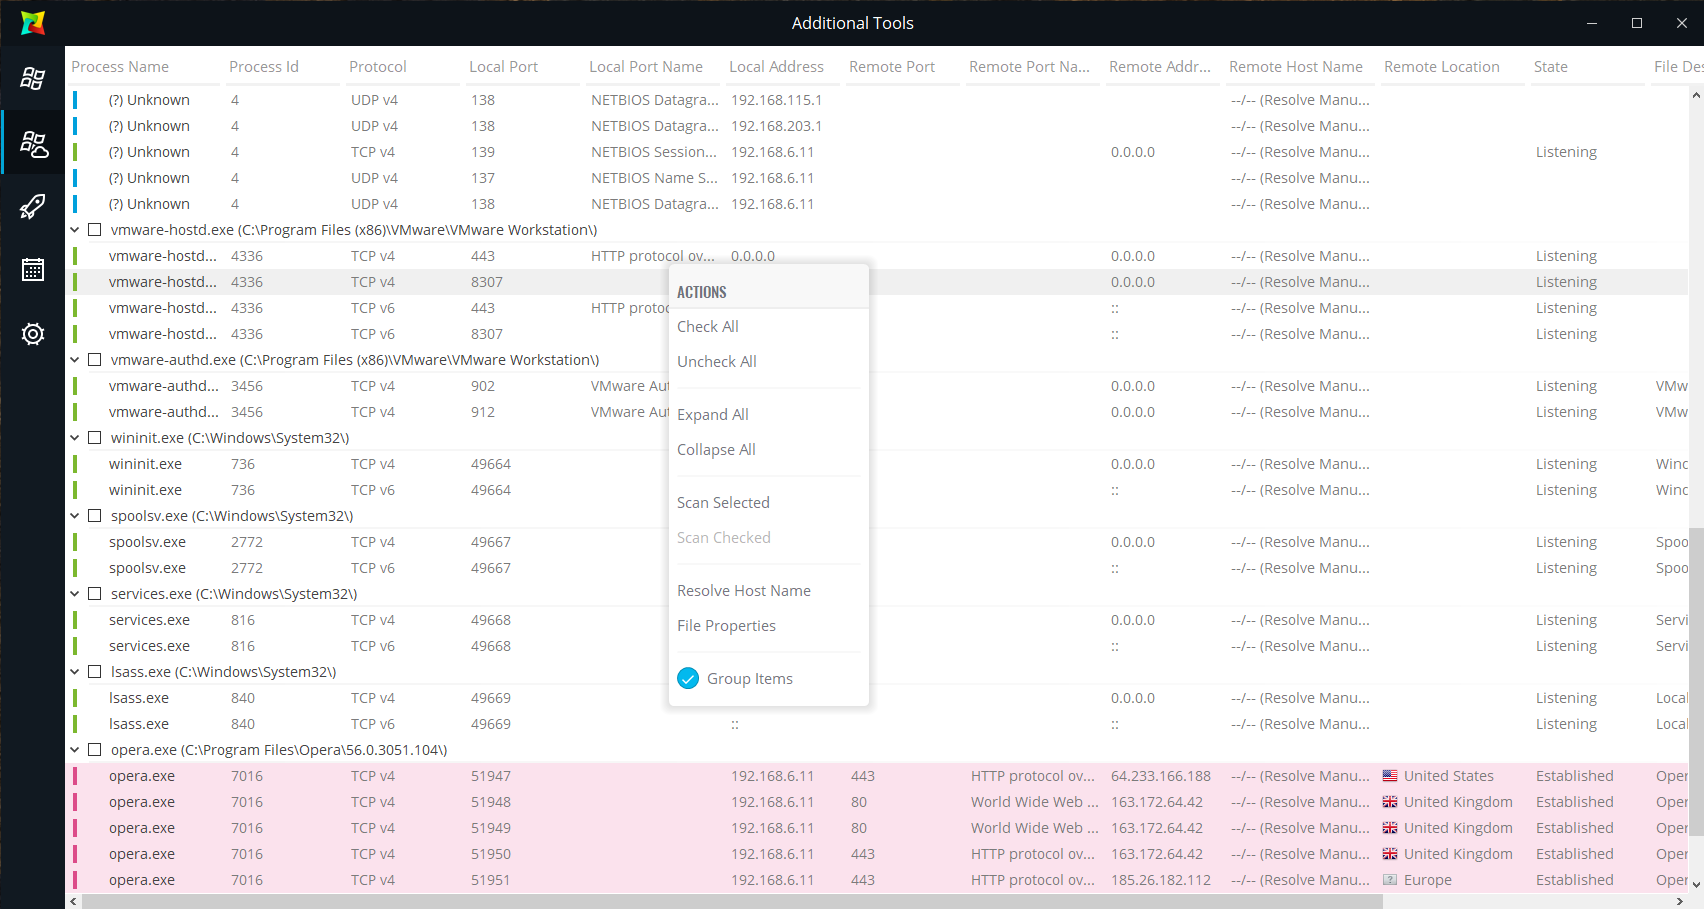This screenshot has height=909, width=1704.
Task: Click the local address 192.168.115.1
Action: (x=776, y=100)
